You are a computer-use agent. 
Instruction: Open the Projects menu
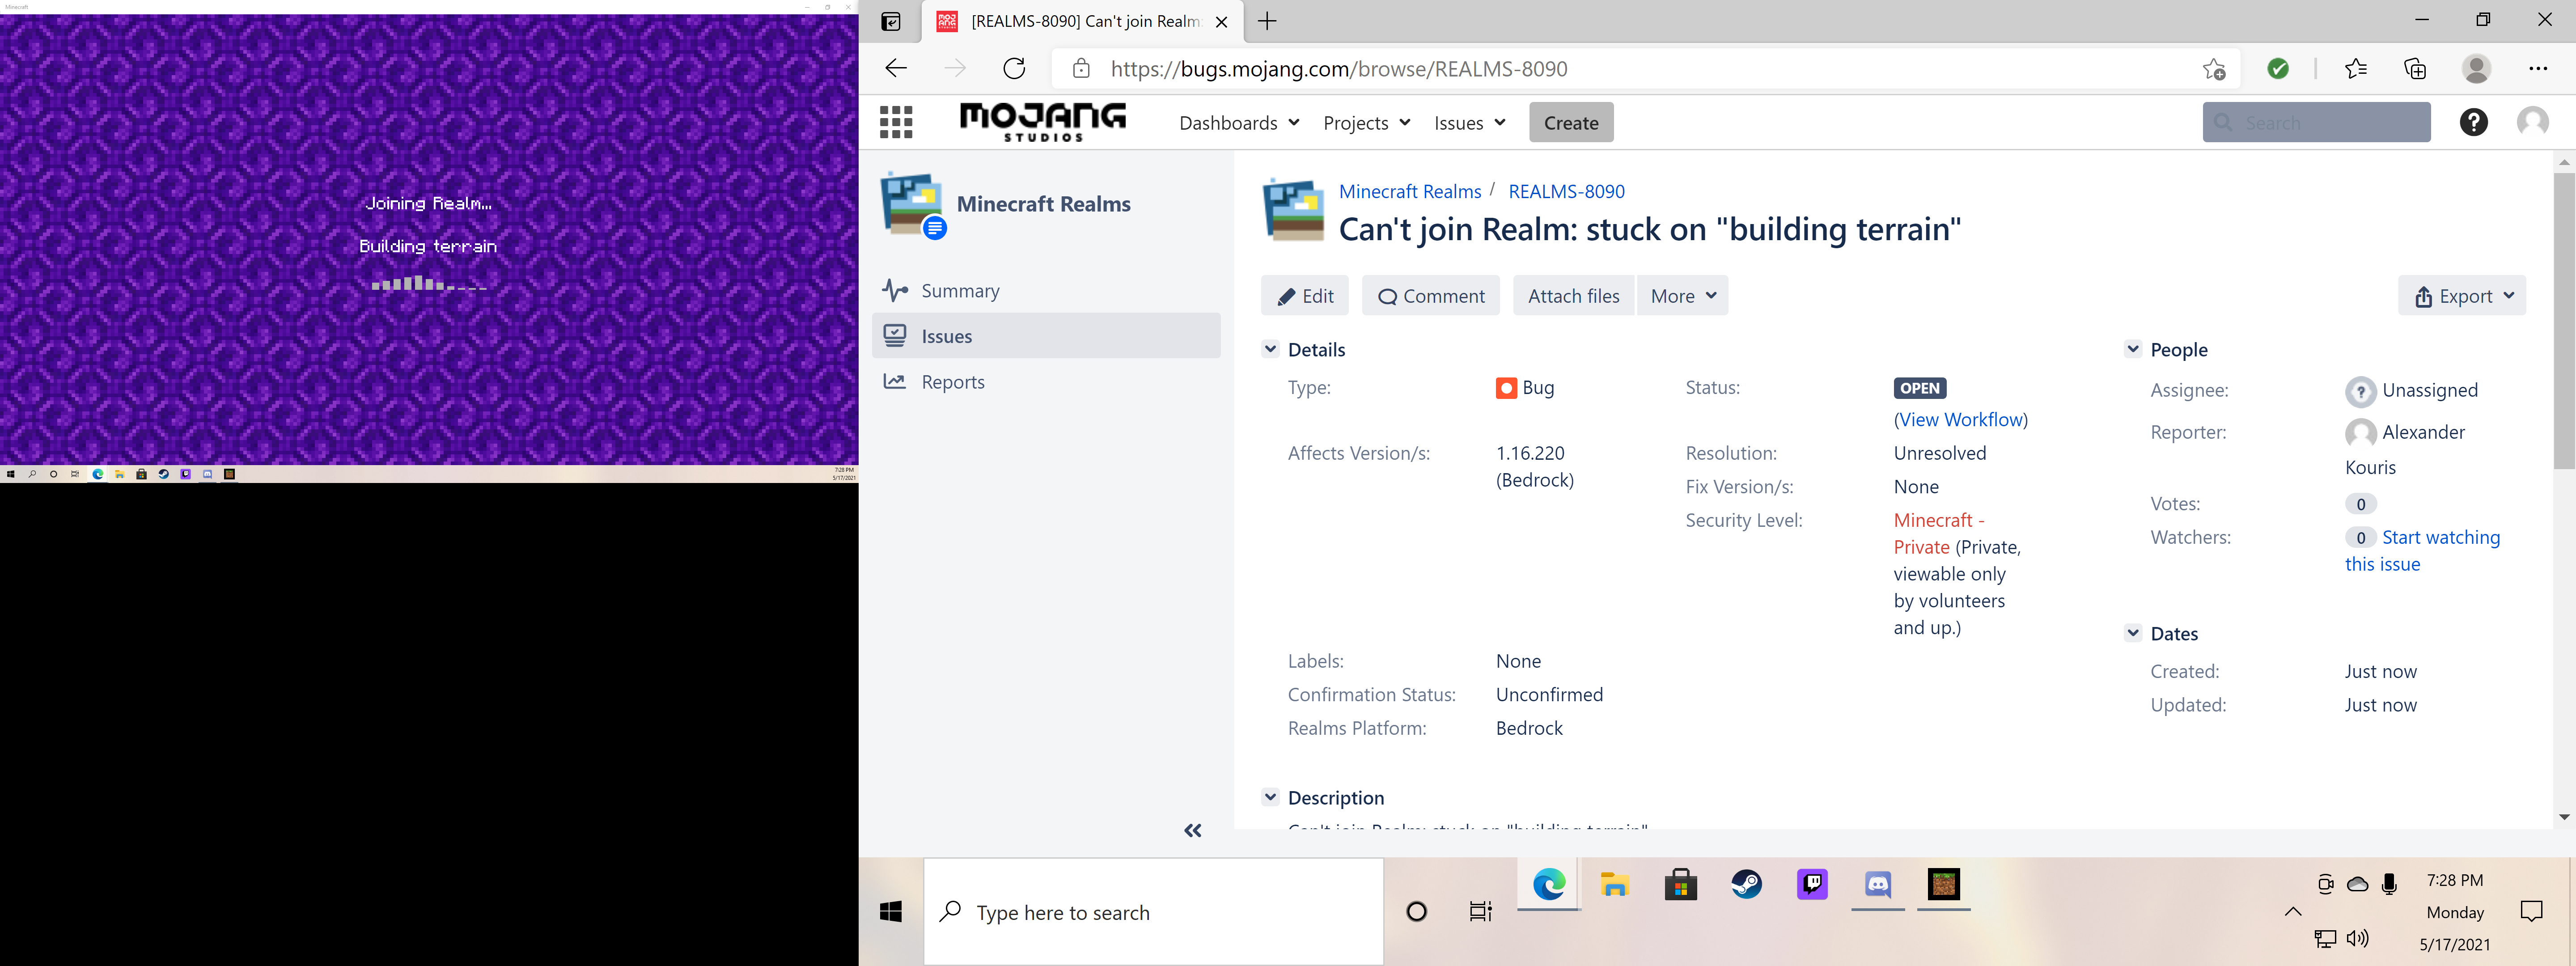1366,123
